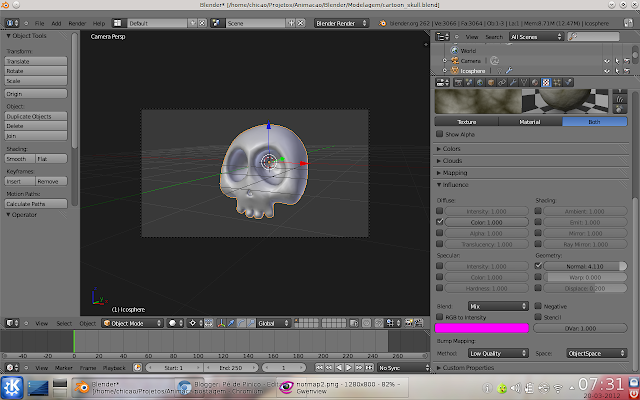Open the All Scenes outliner dropdown
The height and width of the screenshot is (400, 640).
pyautogui.click(x=536, y=37)
